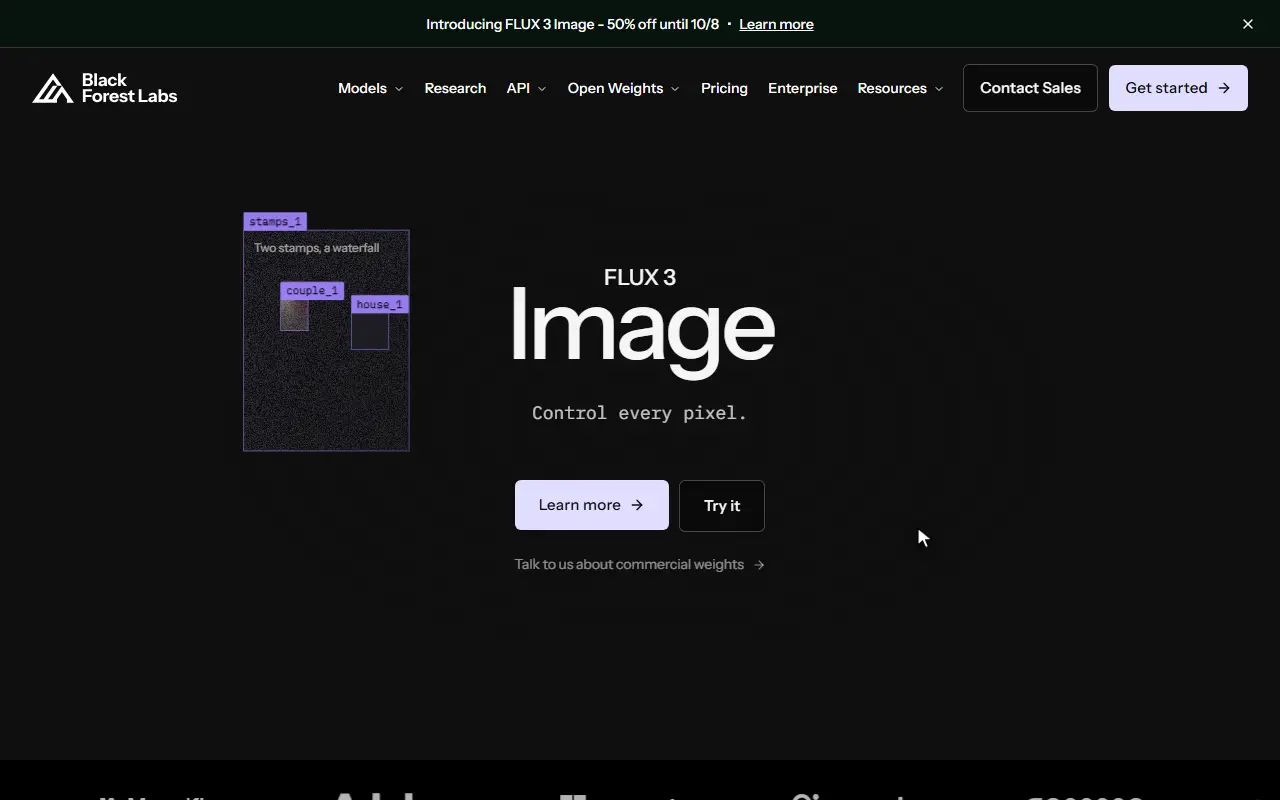Select the house_1 label tag
The height and width of the screenshot is (800, 1280).
pos(380,304)
